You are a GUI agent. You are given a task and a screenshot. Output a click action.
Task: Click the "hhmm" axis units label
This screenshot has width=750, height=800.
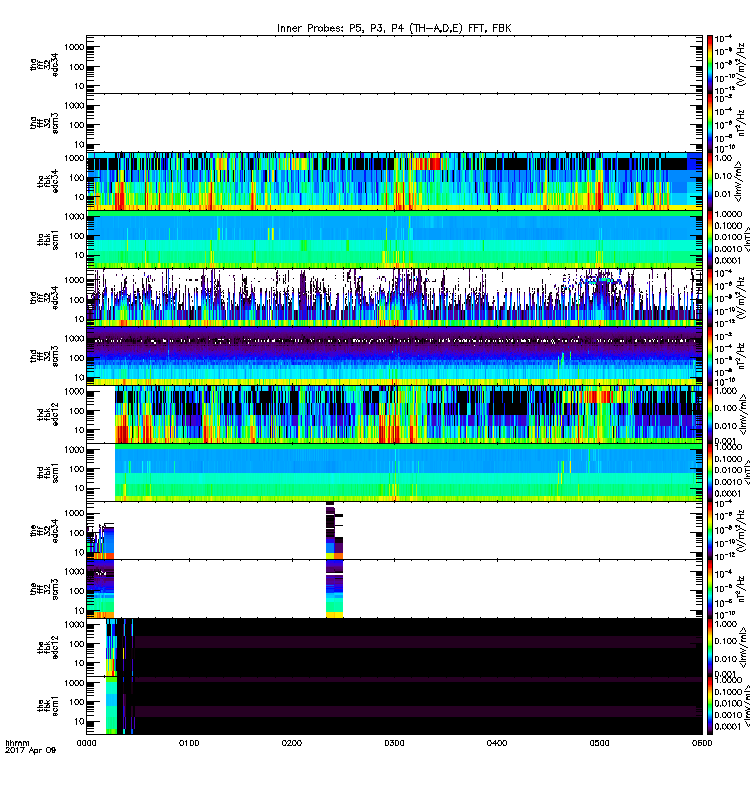(x=17, y=743)
